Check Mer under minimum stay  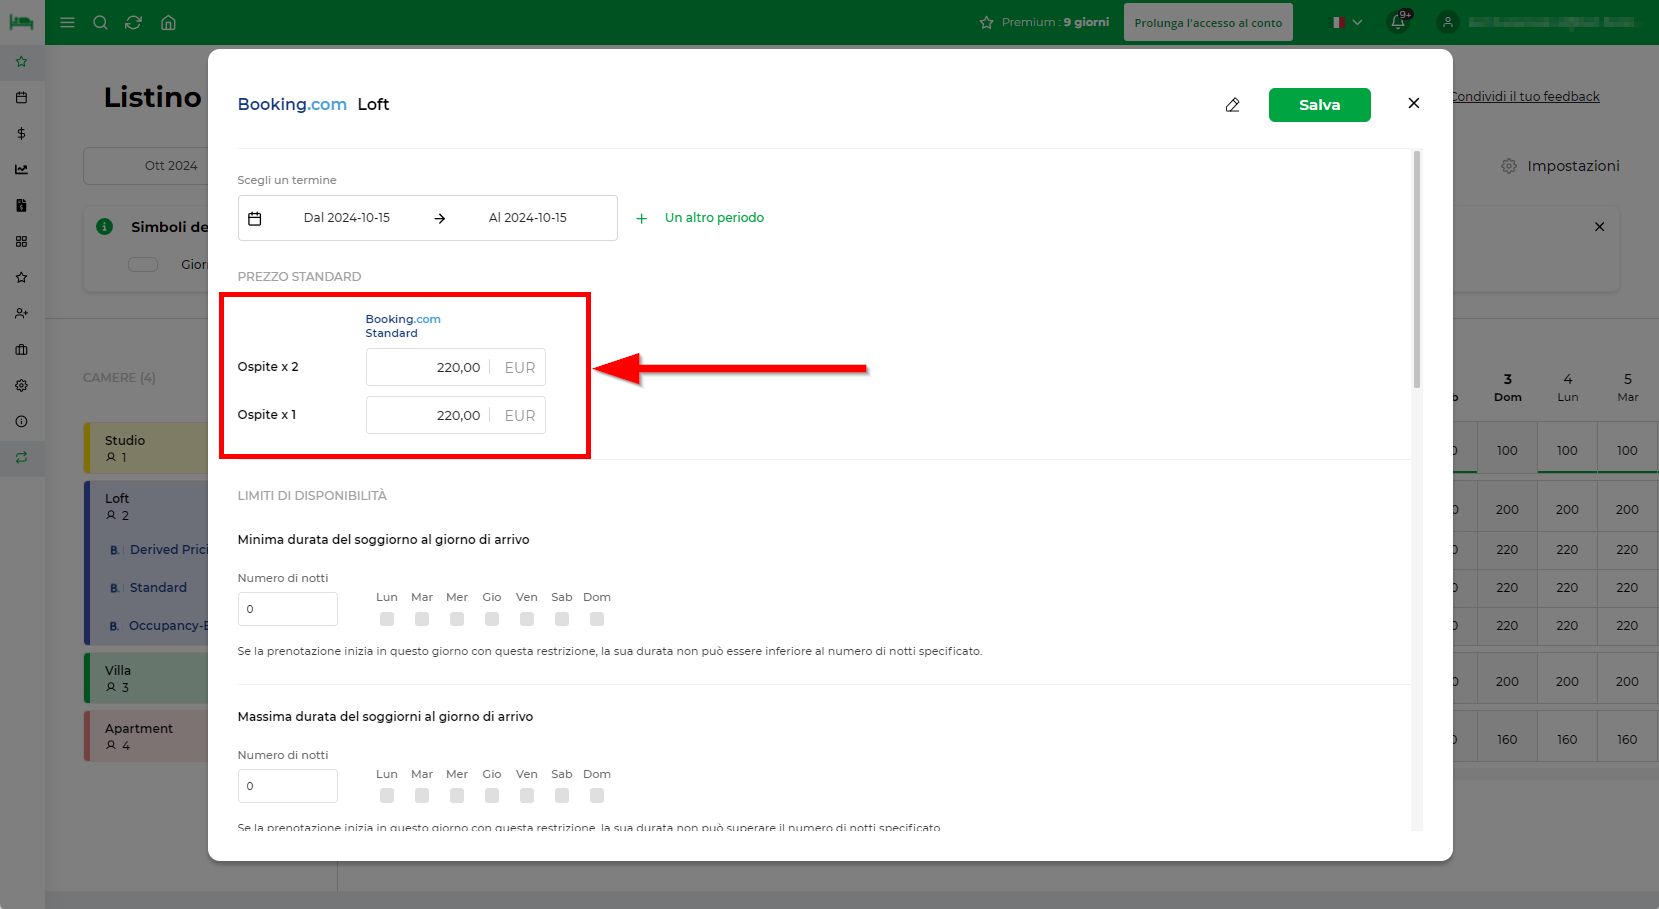click(x=457, y=619)
